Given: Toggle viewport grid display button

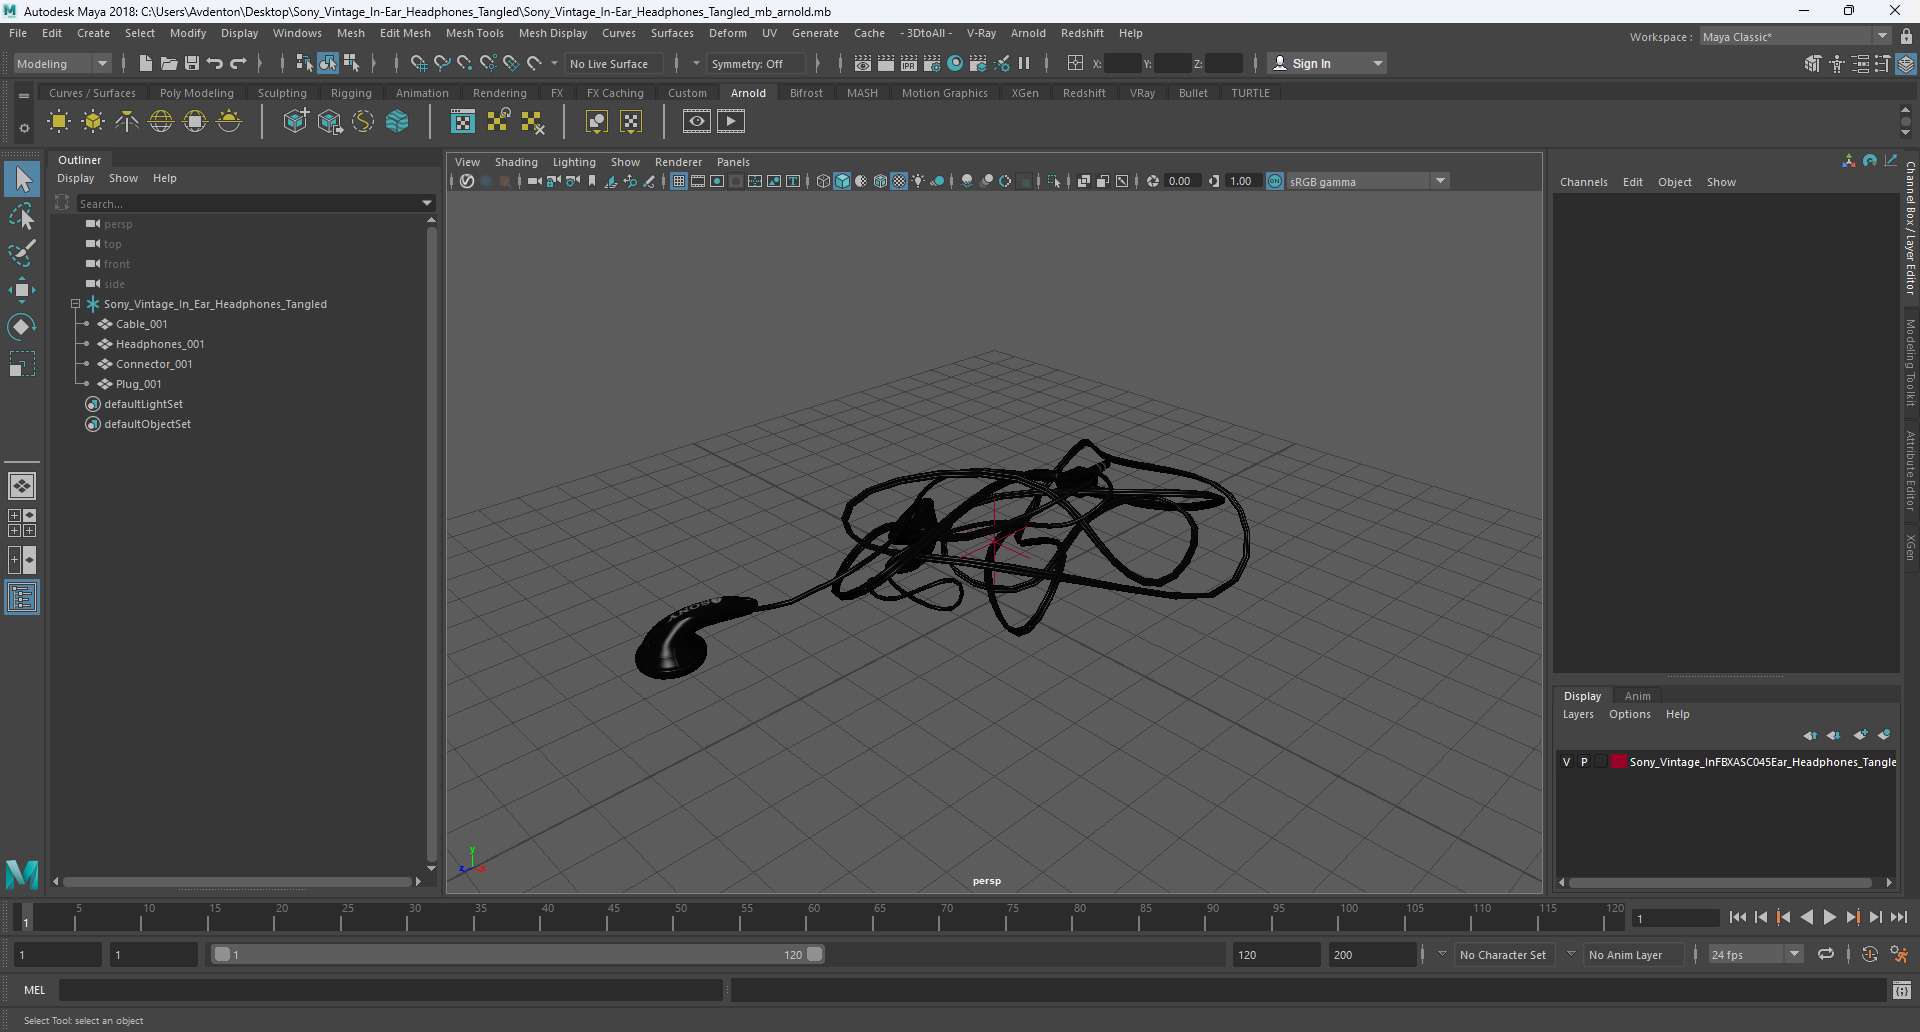Looking at the screenshot, I should pos(679,181).
